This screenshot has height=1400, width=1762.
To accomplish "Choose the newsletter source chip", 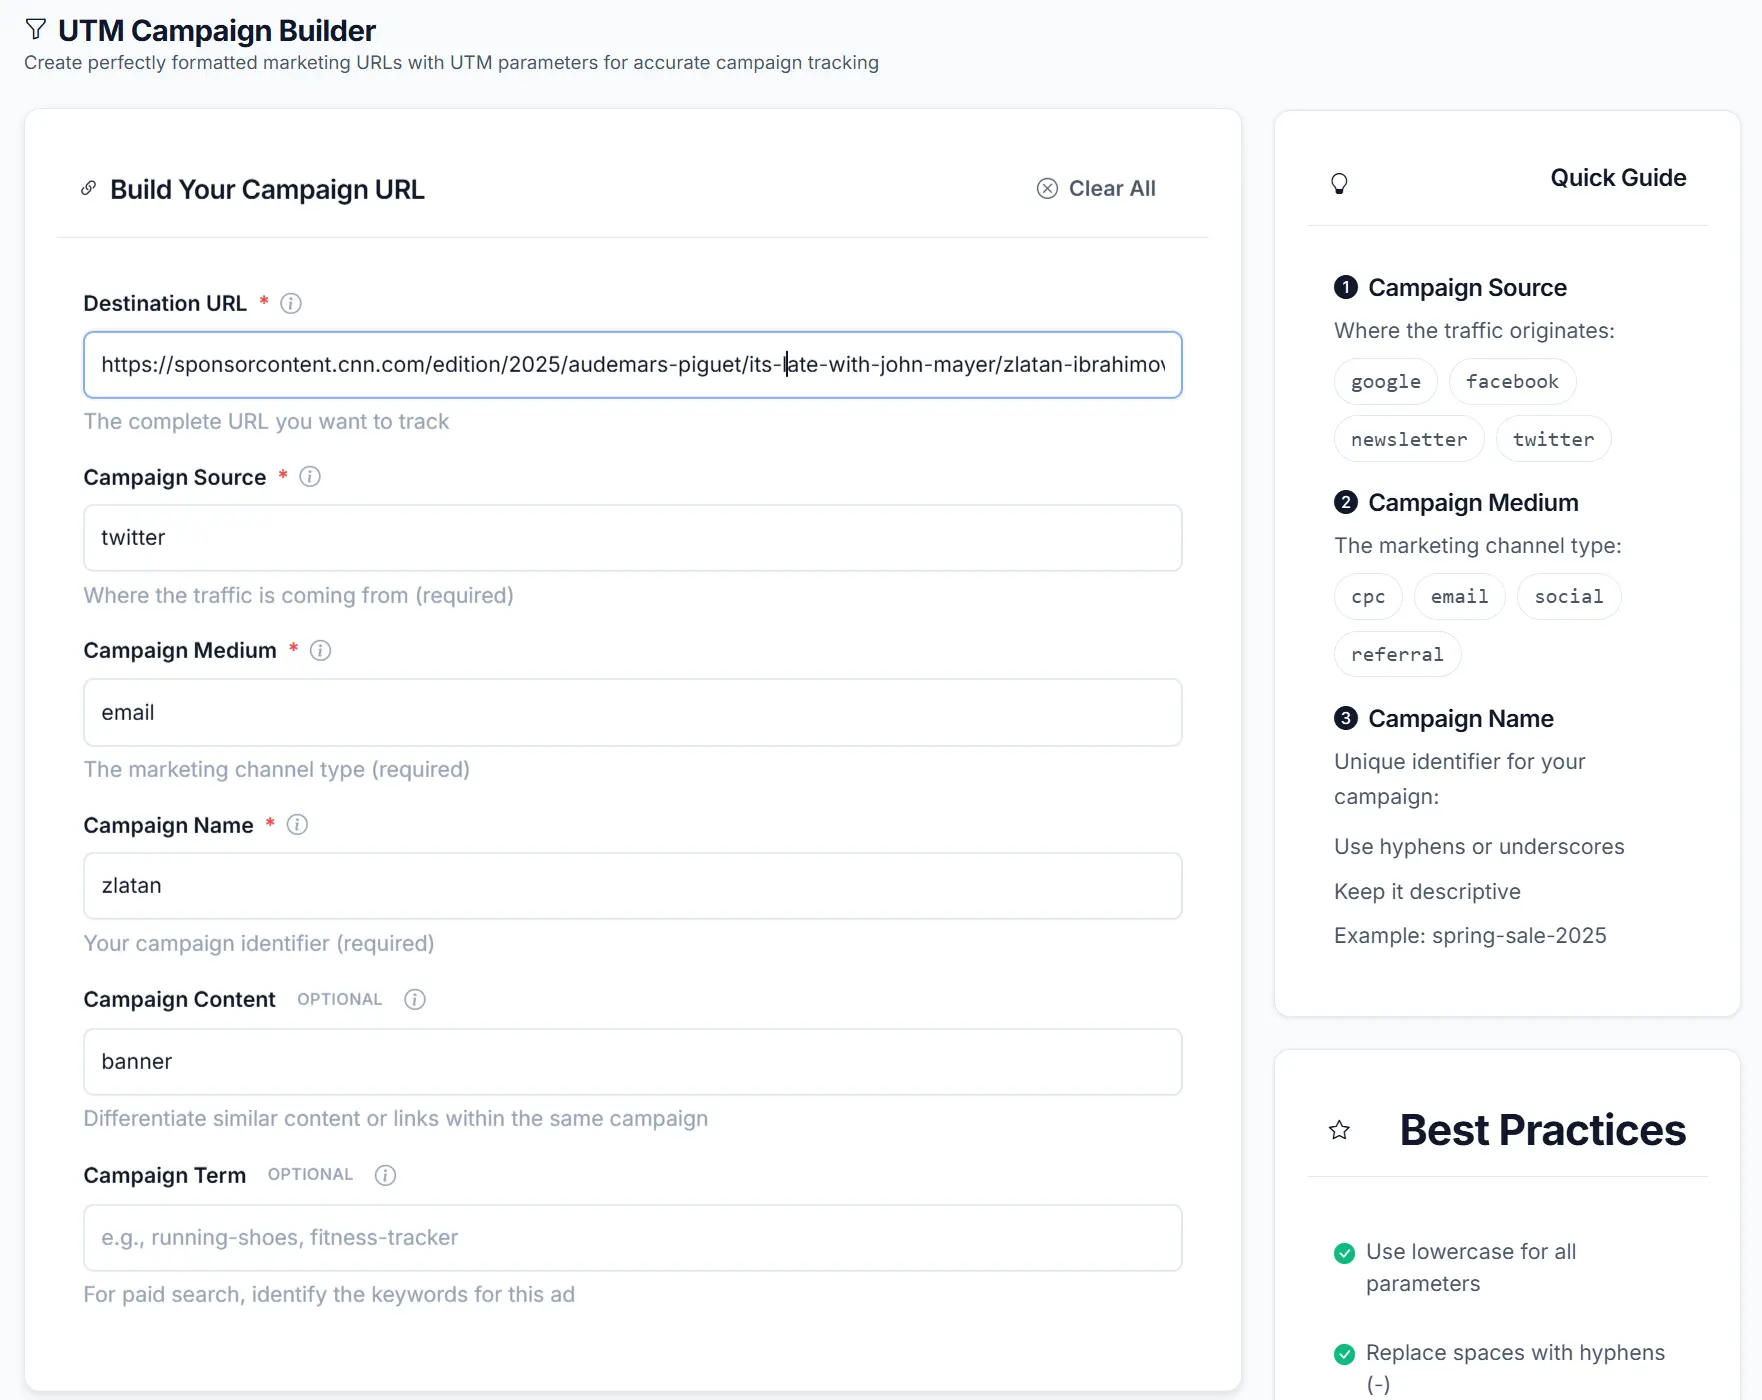I will click(x=1409, y=440).
